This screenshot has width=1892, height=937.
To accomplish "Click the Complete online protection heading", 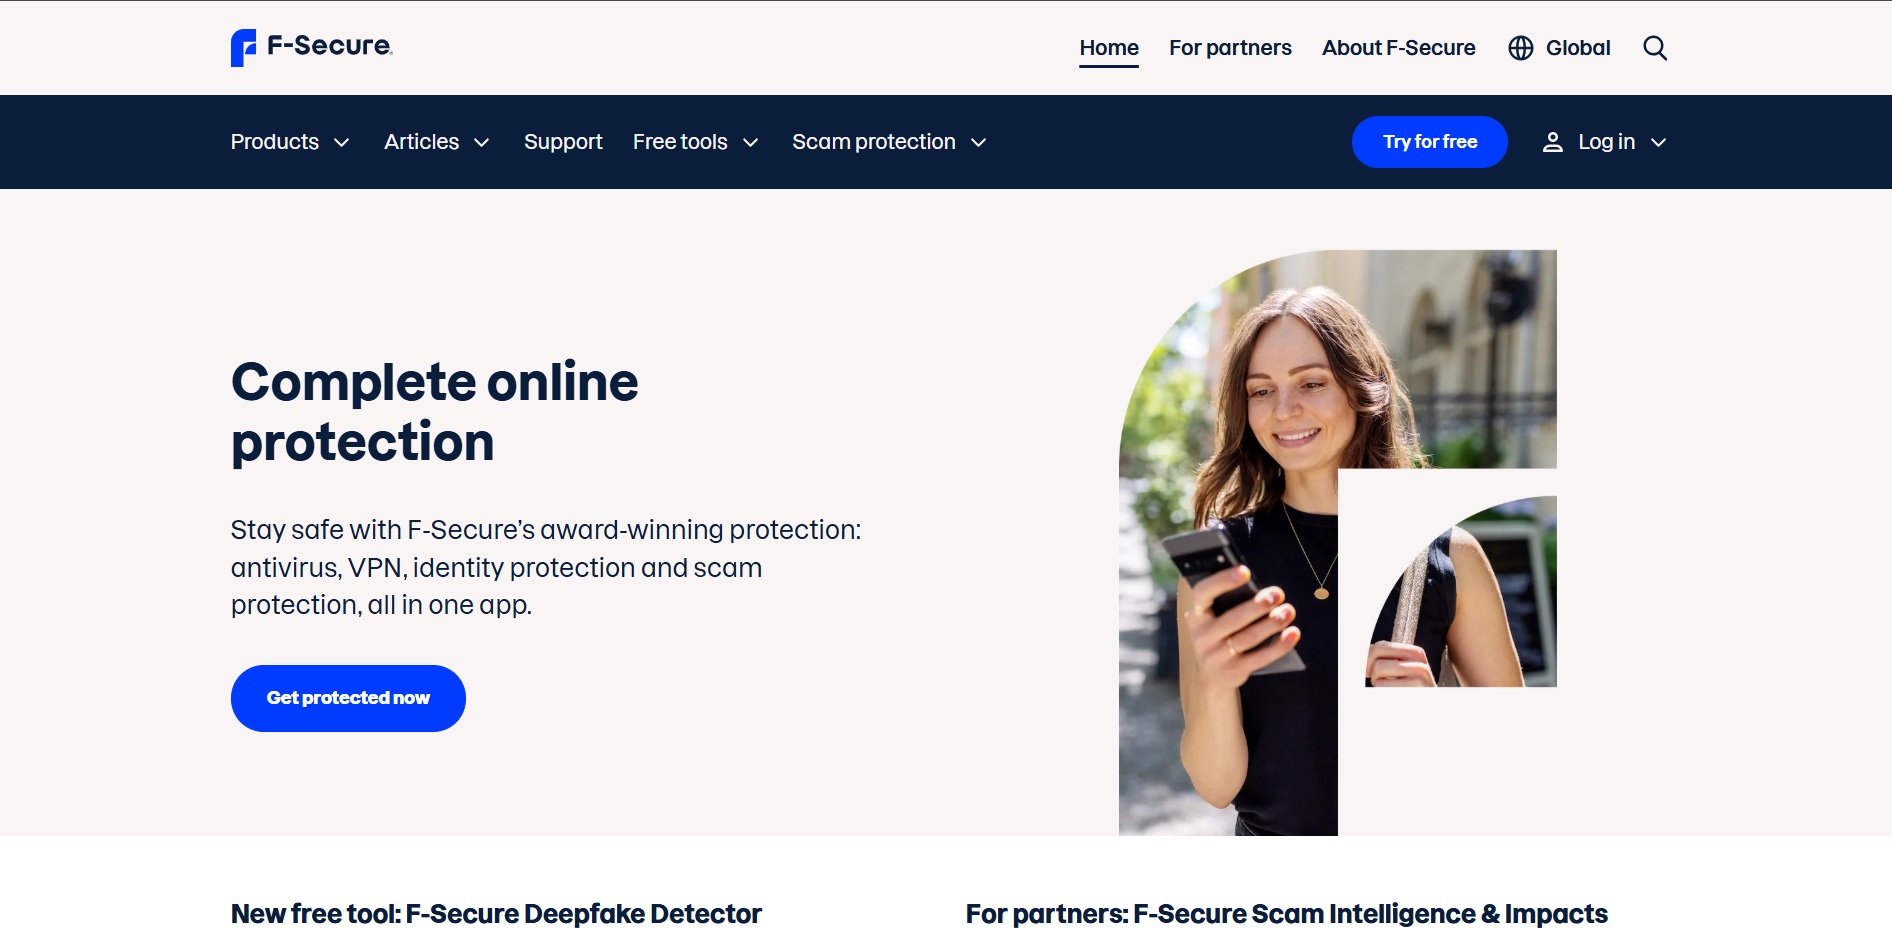I will click(x=434, y=412).
